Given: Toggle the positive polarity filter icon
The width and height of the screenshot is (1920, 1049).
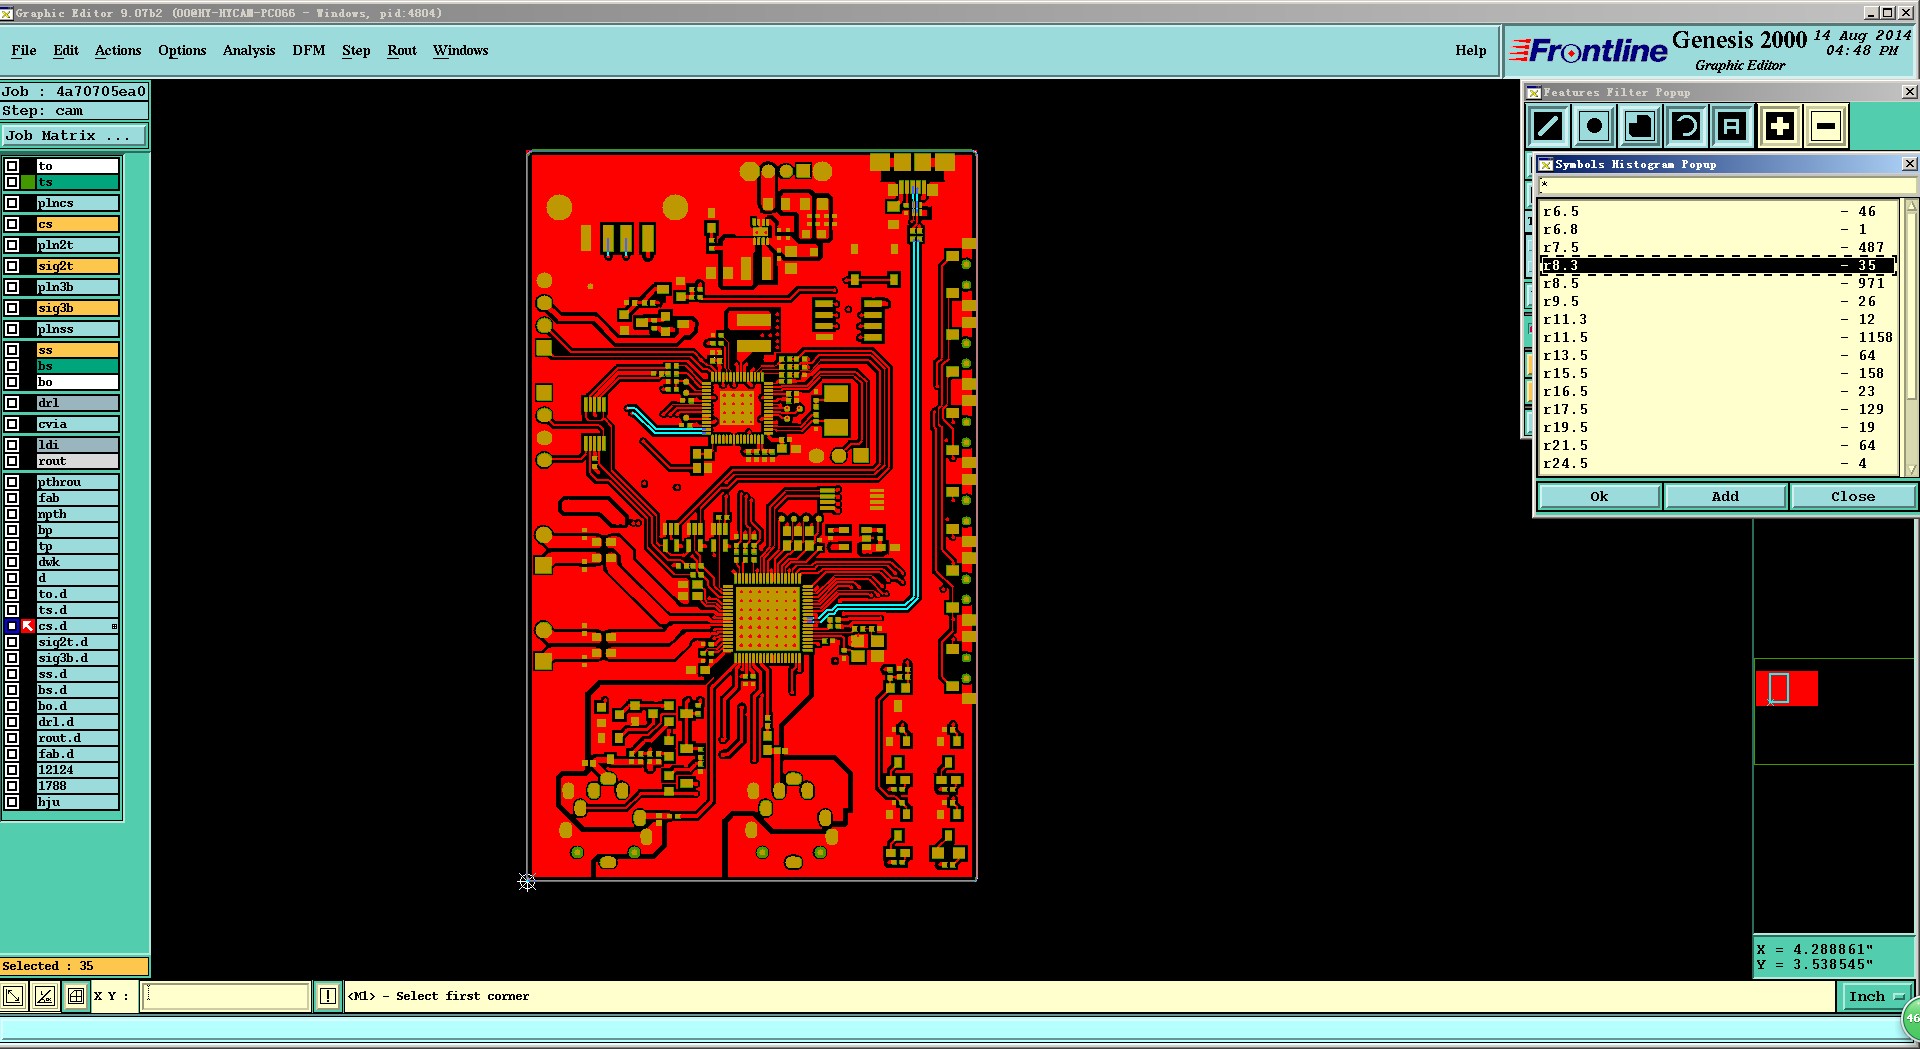Looking at the screenshot, I should click(1780, 126).
